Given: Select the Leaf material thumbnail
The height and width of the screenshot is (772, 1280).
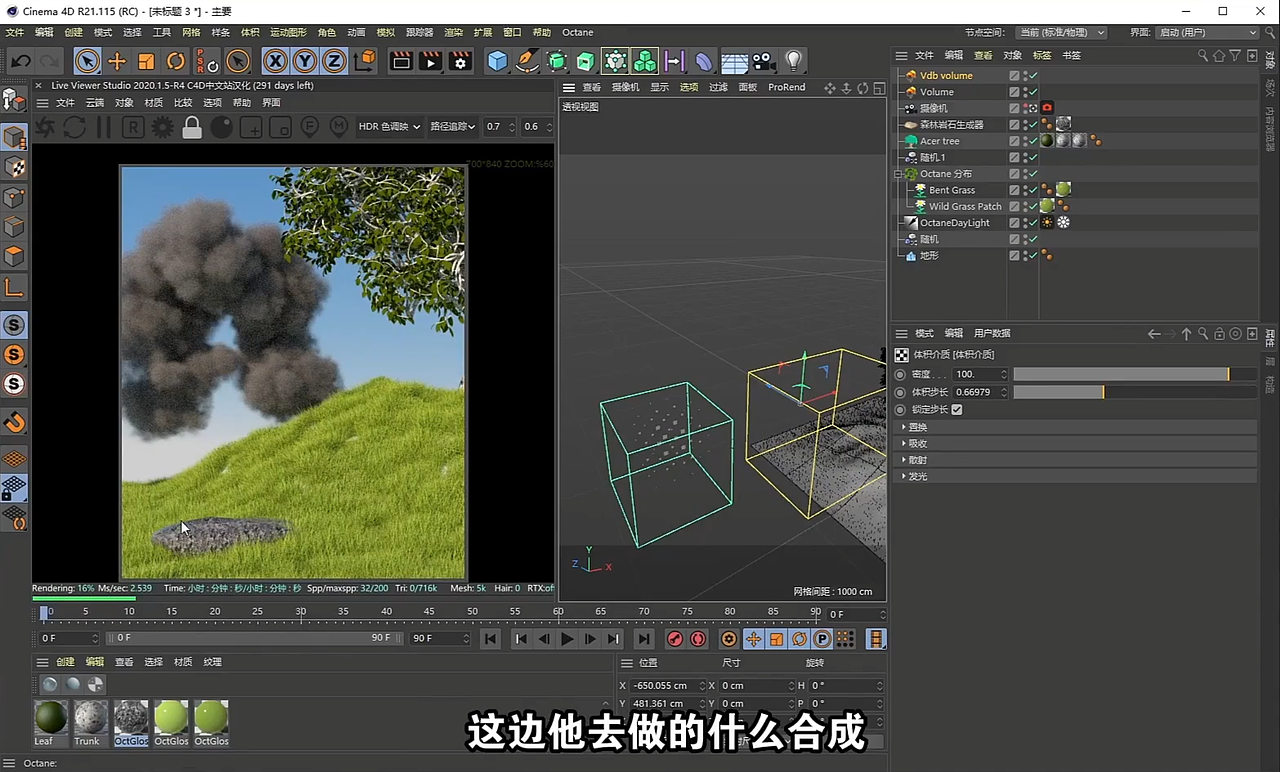Looking at the screenshot, I should click(x=49, y=717).
